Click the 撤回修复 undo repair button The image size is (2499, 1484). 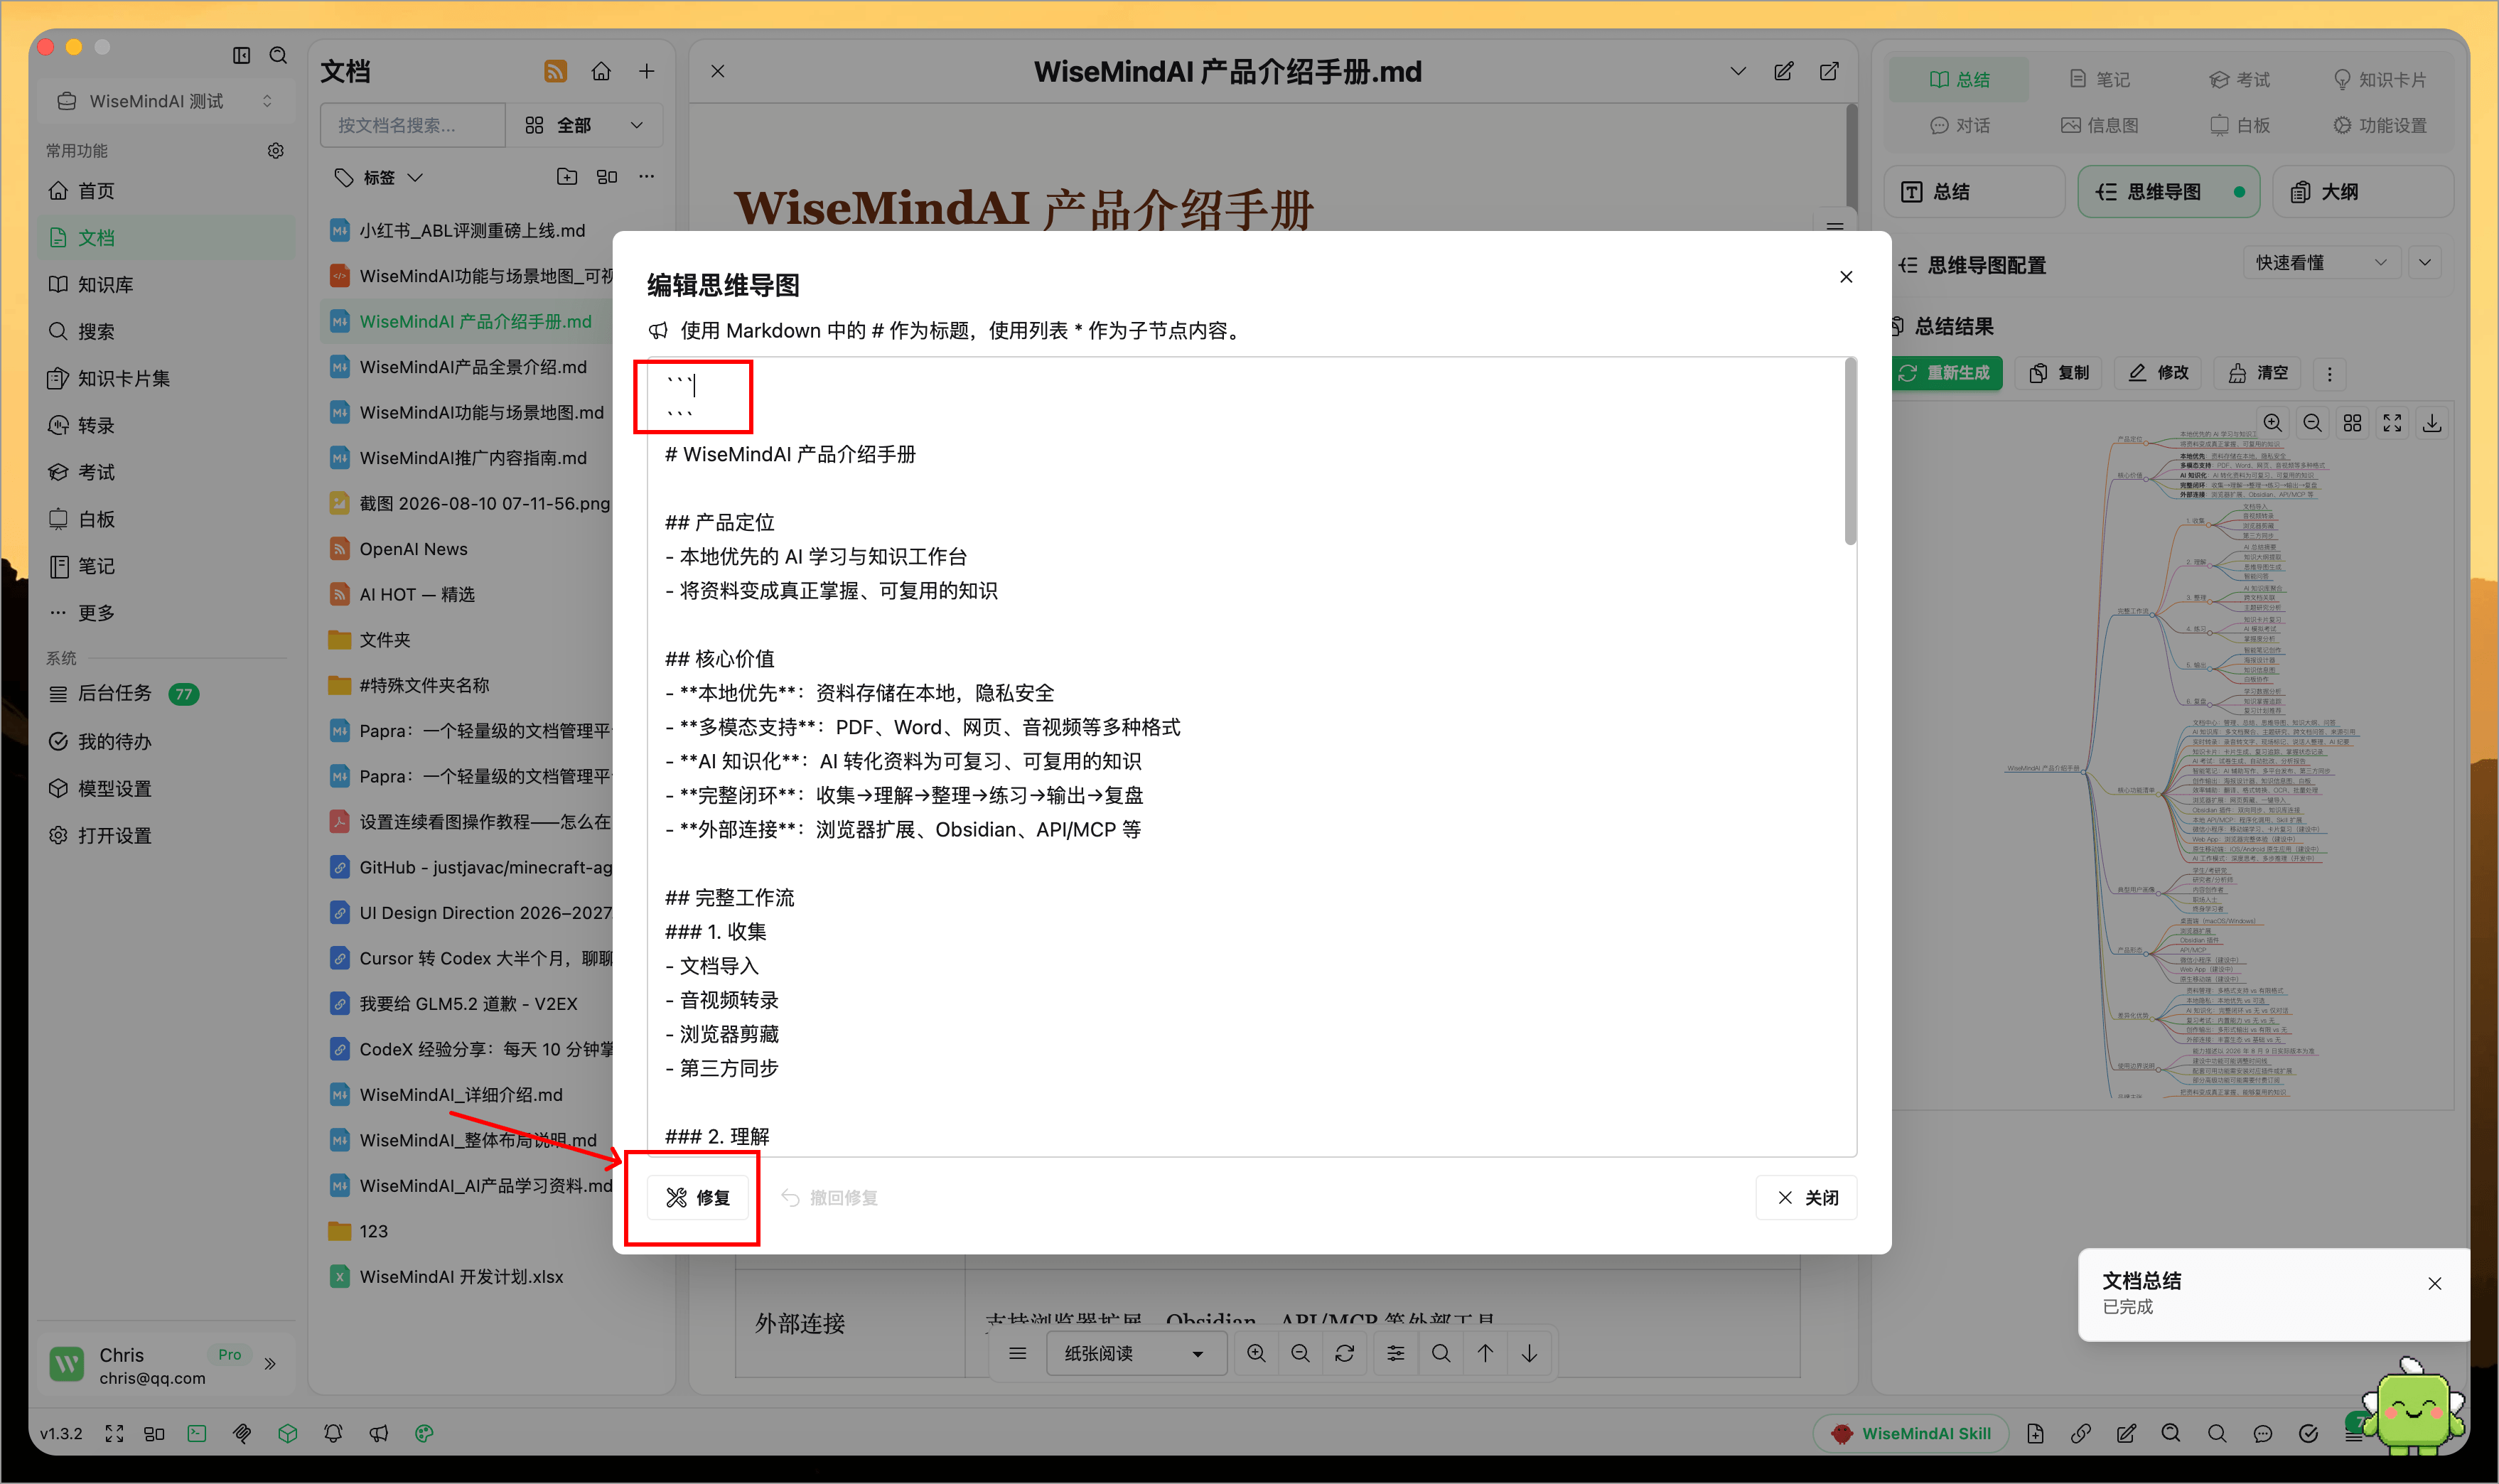(829, 1197)
